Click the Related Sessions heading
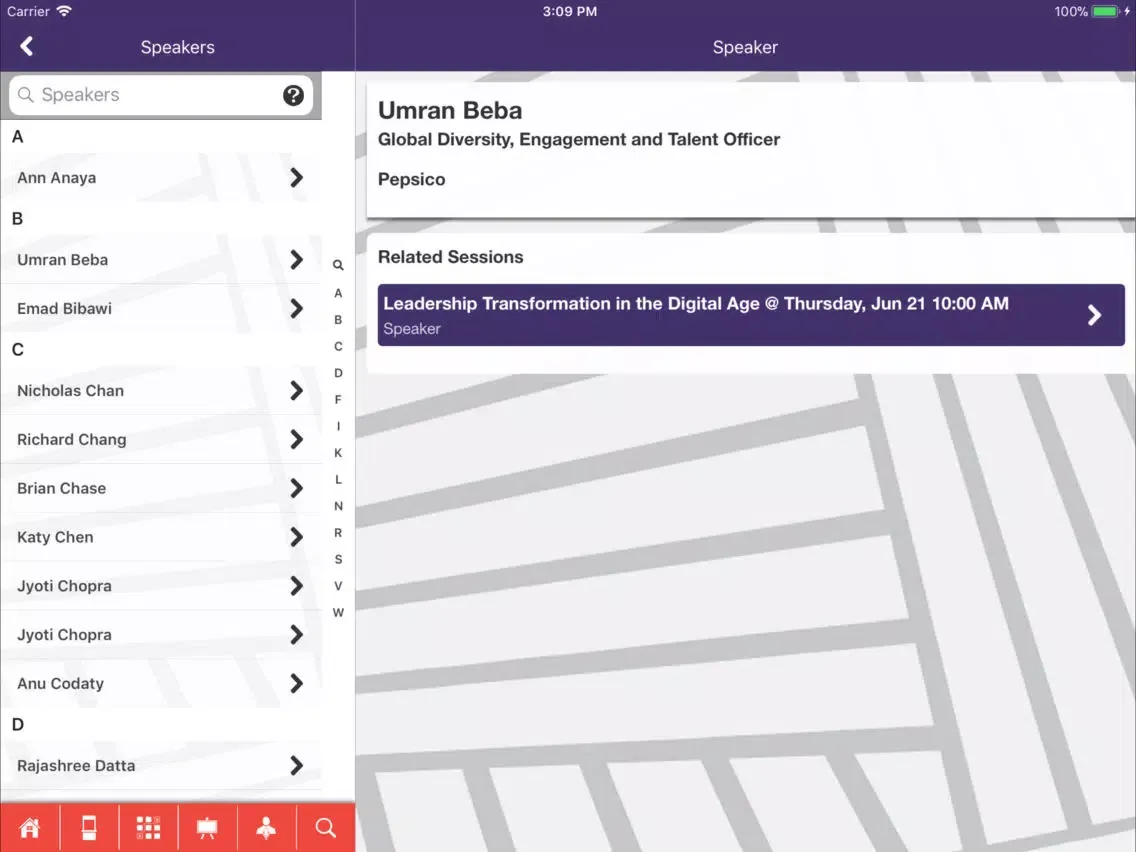Image resolution: width=1136 pixels, height=852 pixels. (x=450, y=257)
